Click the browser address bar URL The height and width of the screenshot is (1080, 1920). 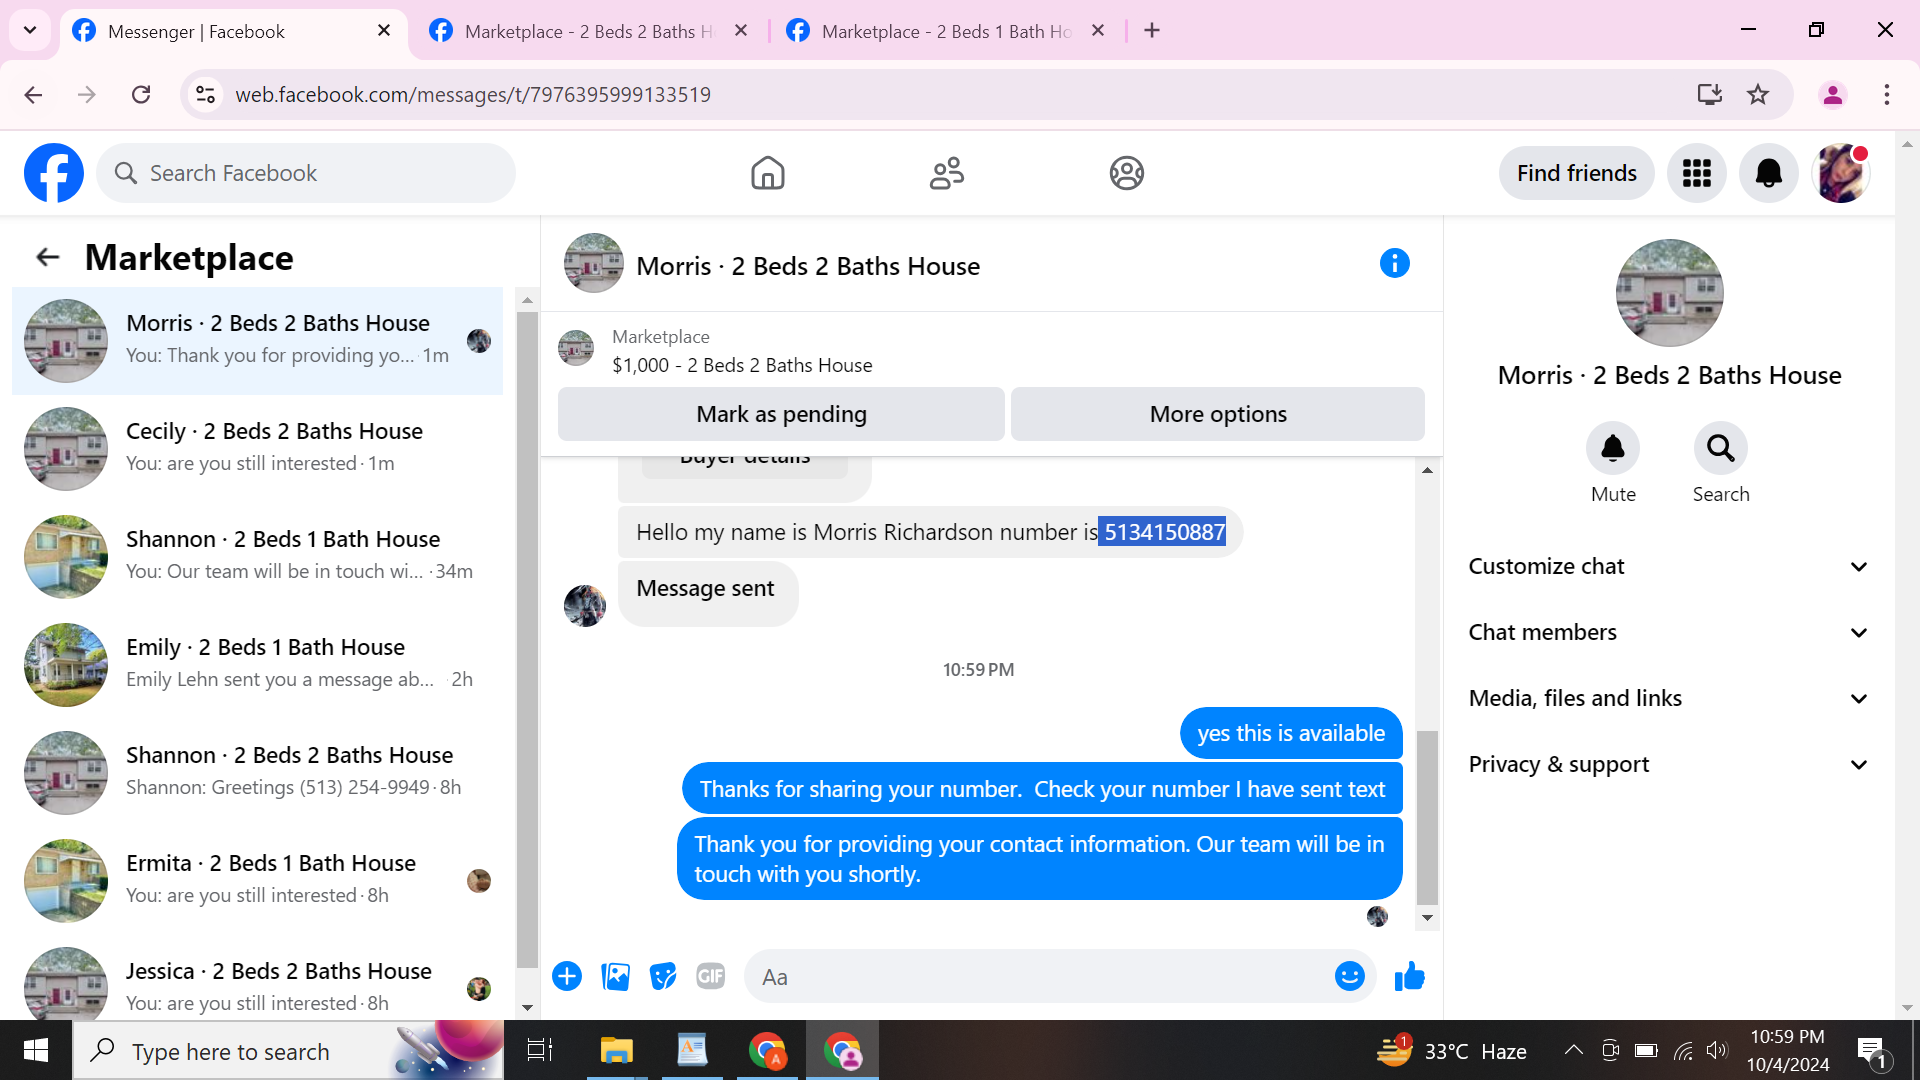click(x=473, y=95)
